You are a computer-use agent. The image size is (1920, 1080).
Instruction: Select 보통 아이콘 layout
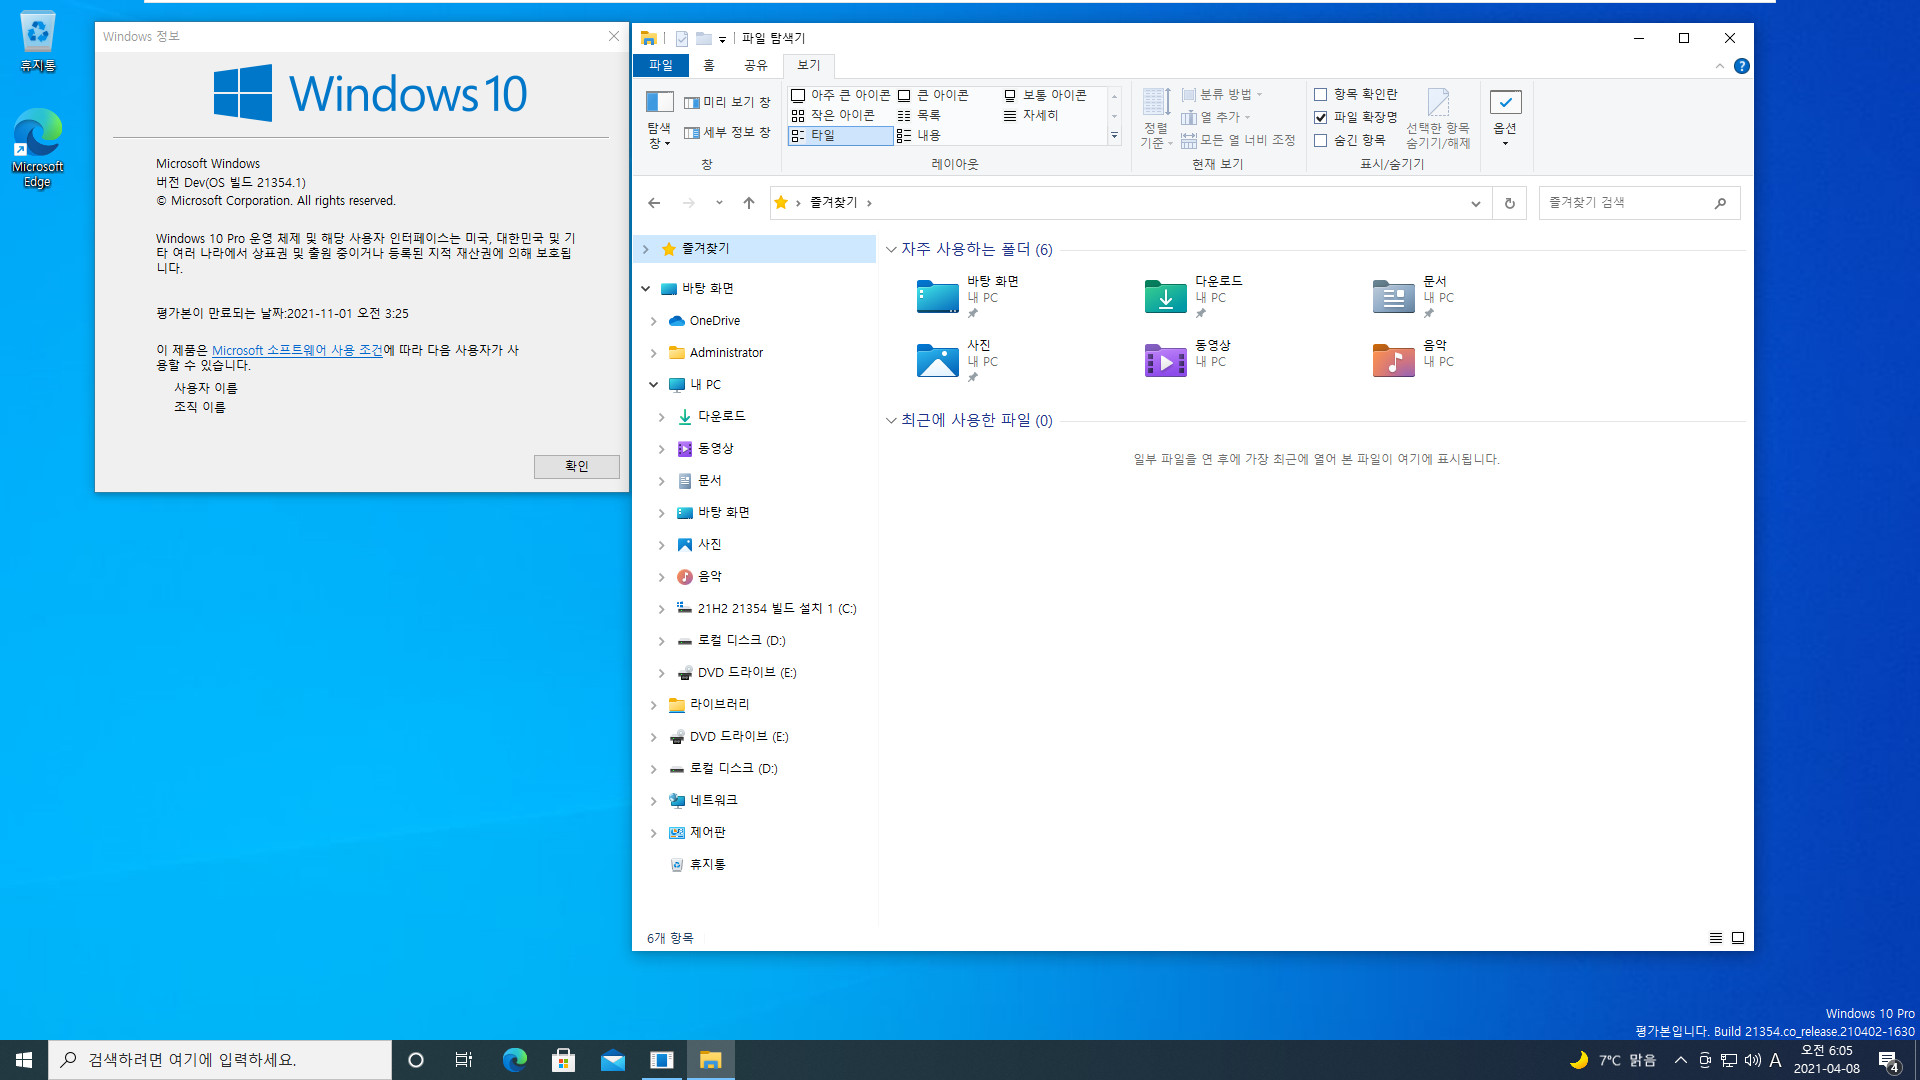[x=1045, y=95]
